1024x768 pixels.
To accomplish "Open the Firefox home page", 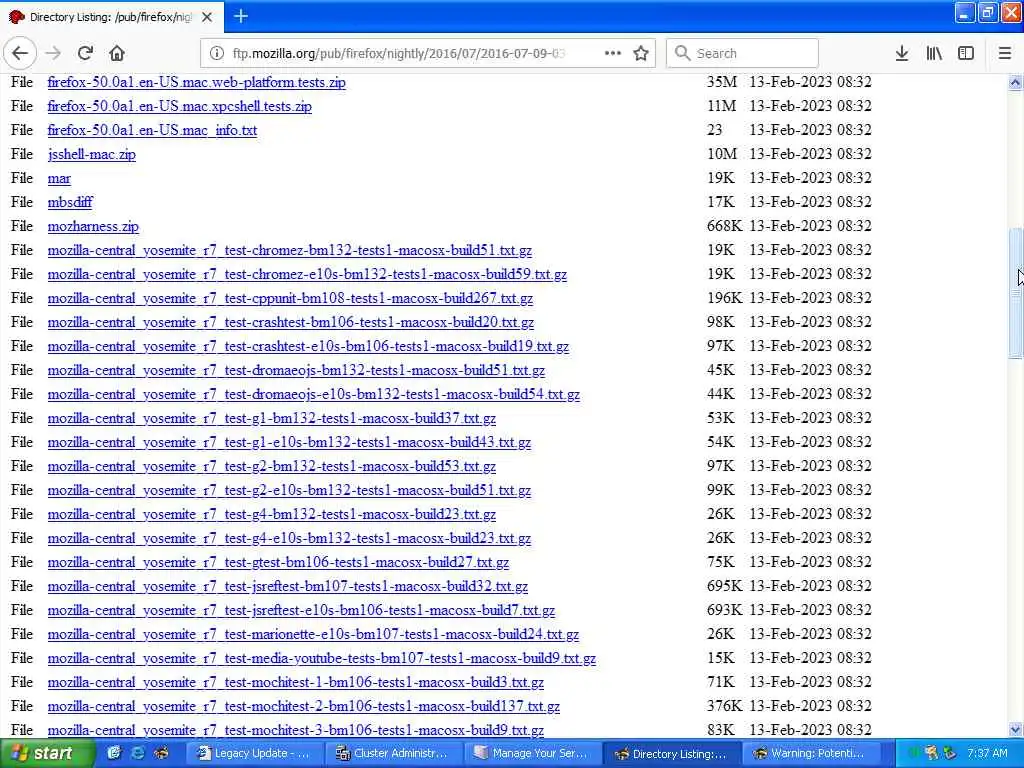I will click(117, 53).
